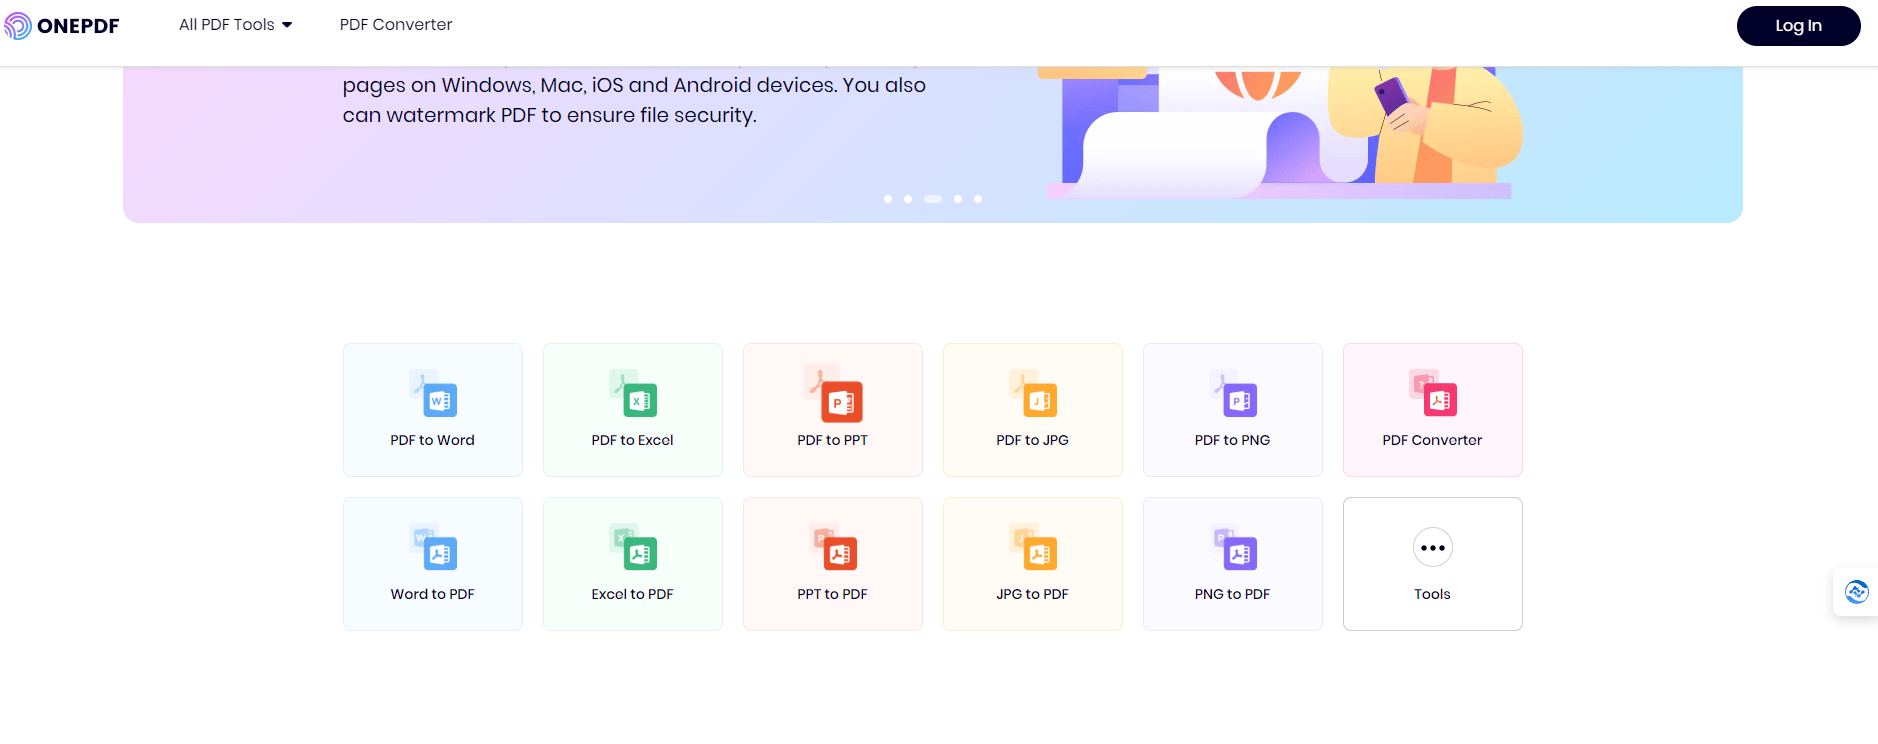Open PDF Converter in the top navigation

(x=395, y=25)
